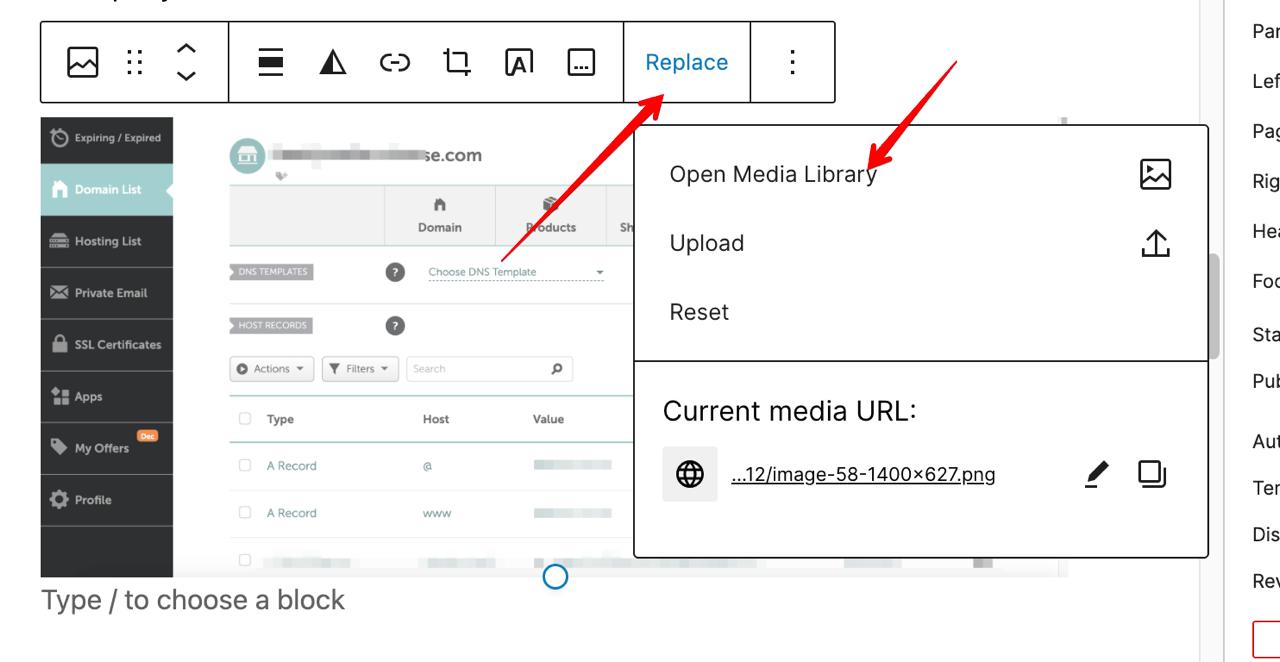This screenshot has height=662, width=1280.
Task: Click the add caption icon
Action: click(581, 62)
